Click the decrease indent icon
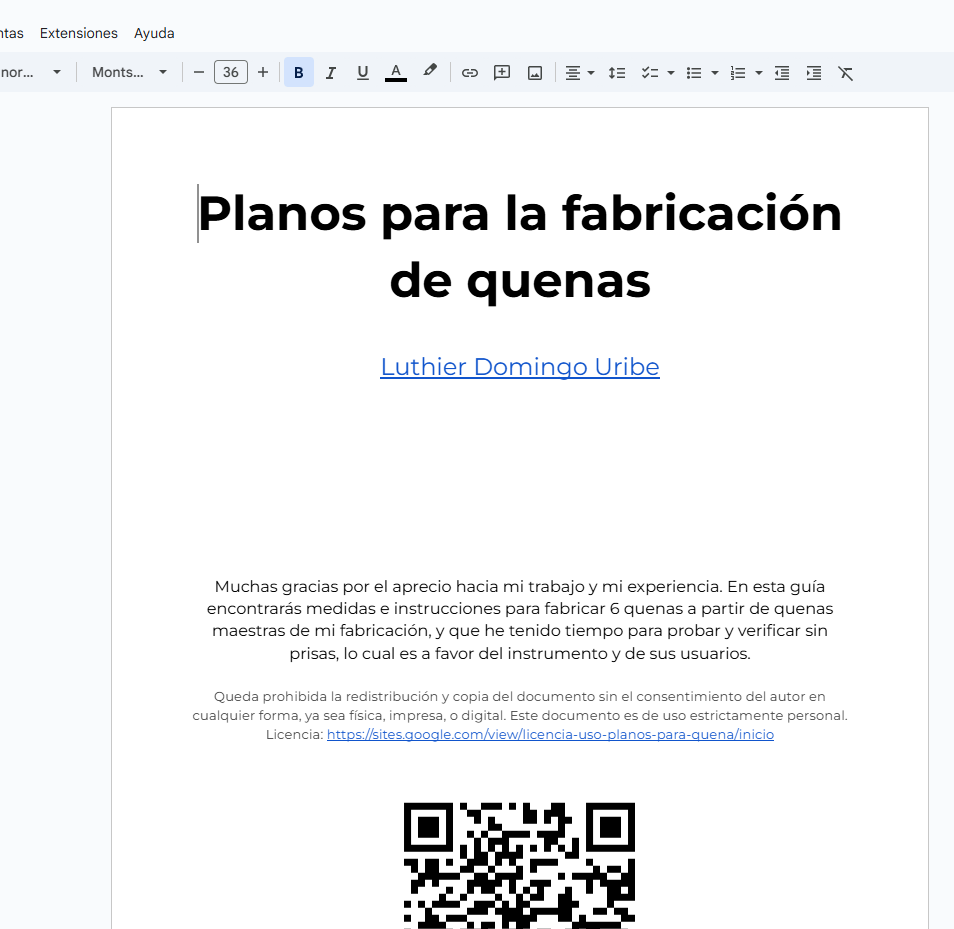The height and width of the screenshot is (929, 954). (782, 73)
